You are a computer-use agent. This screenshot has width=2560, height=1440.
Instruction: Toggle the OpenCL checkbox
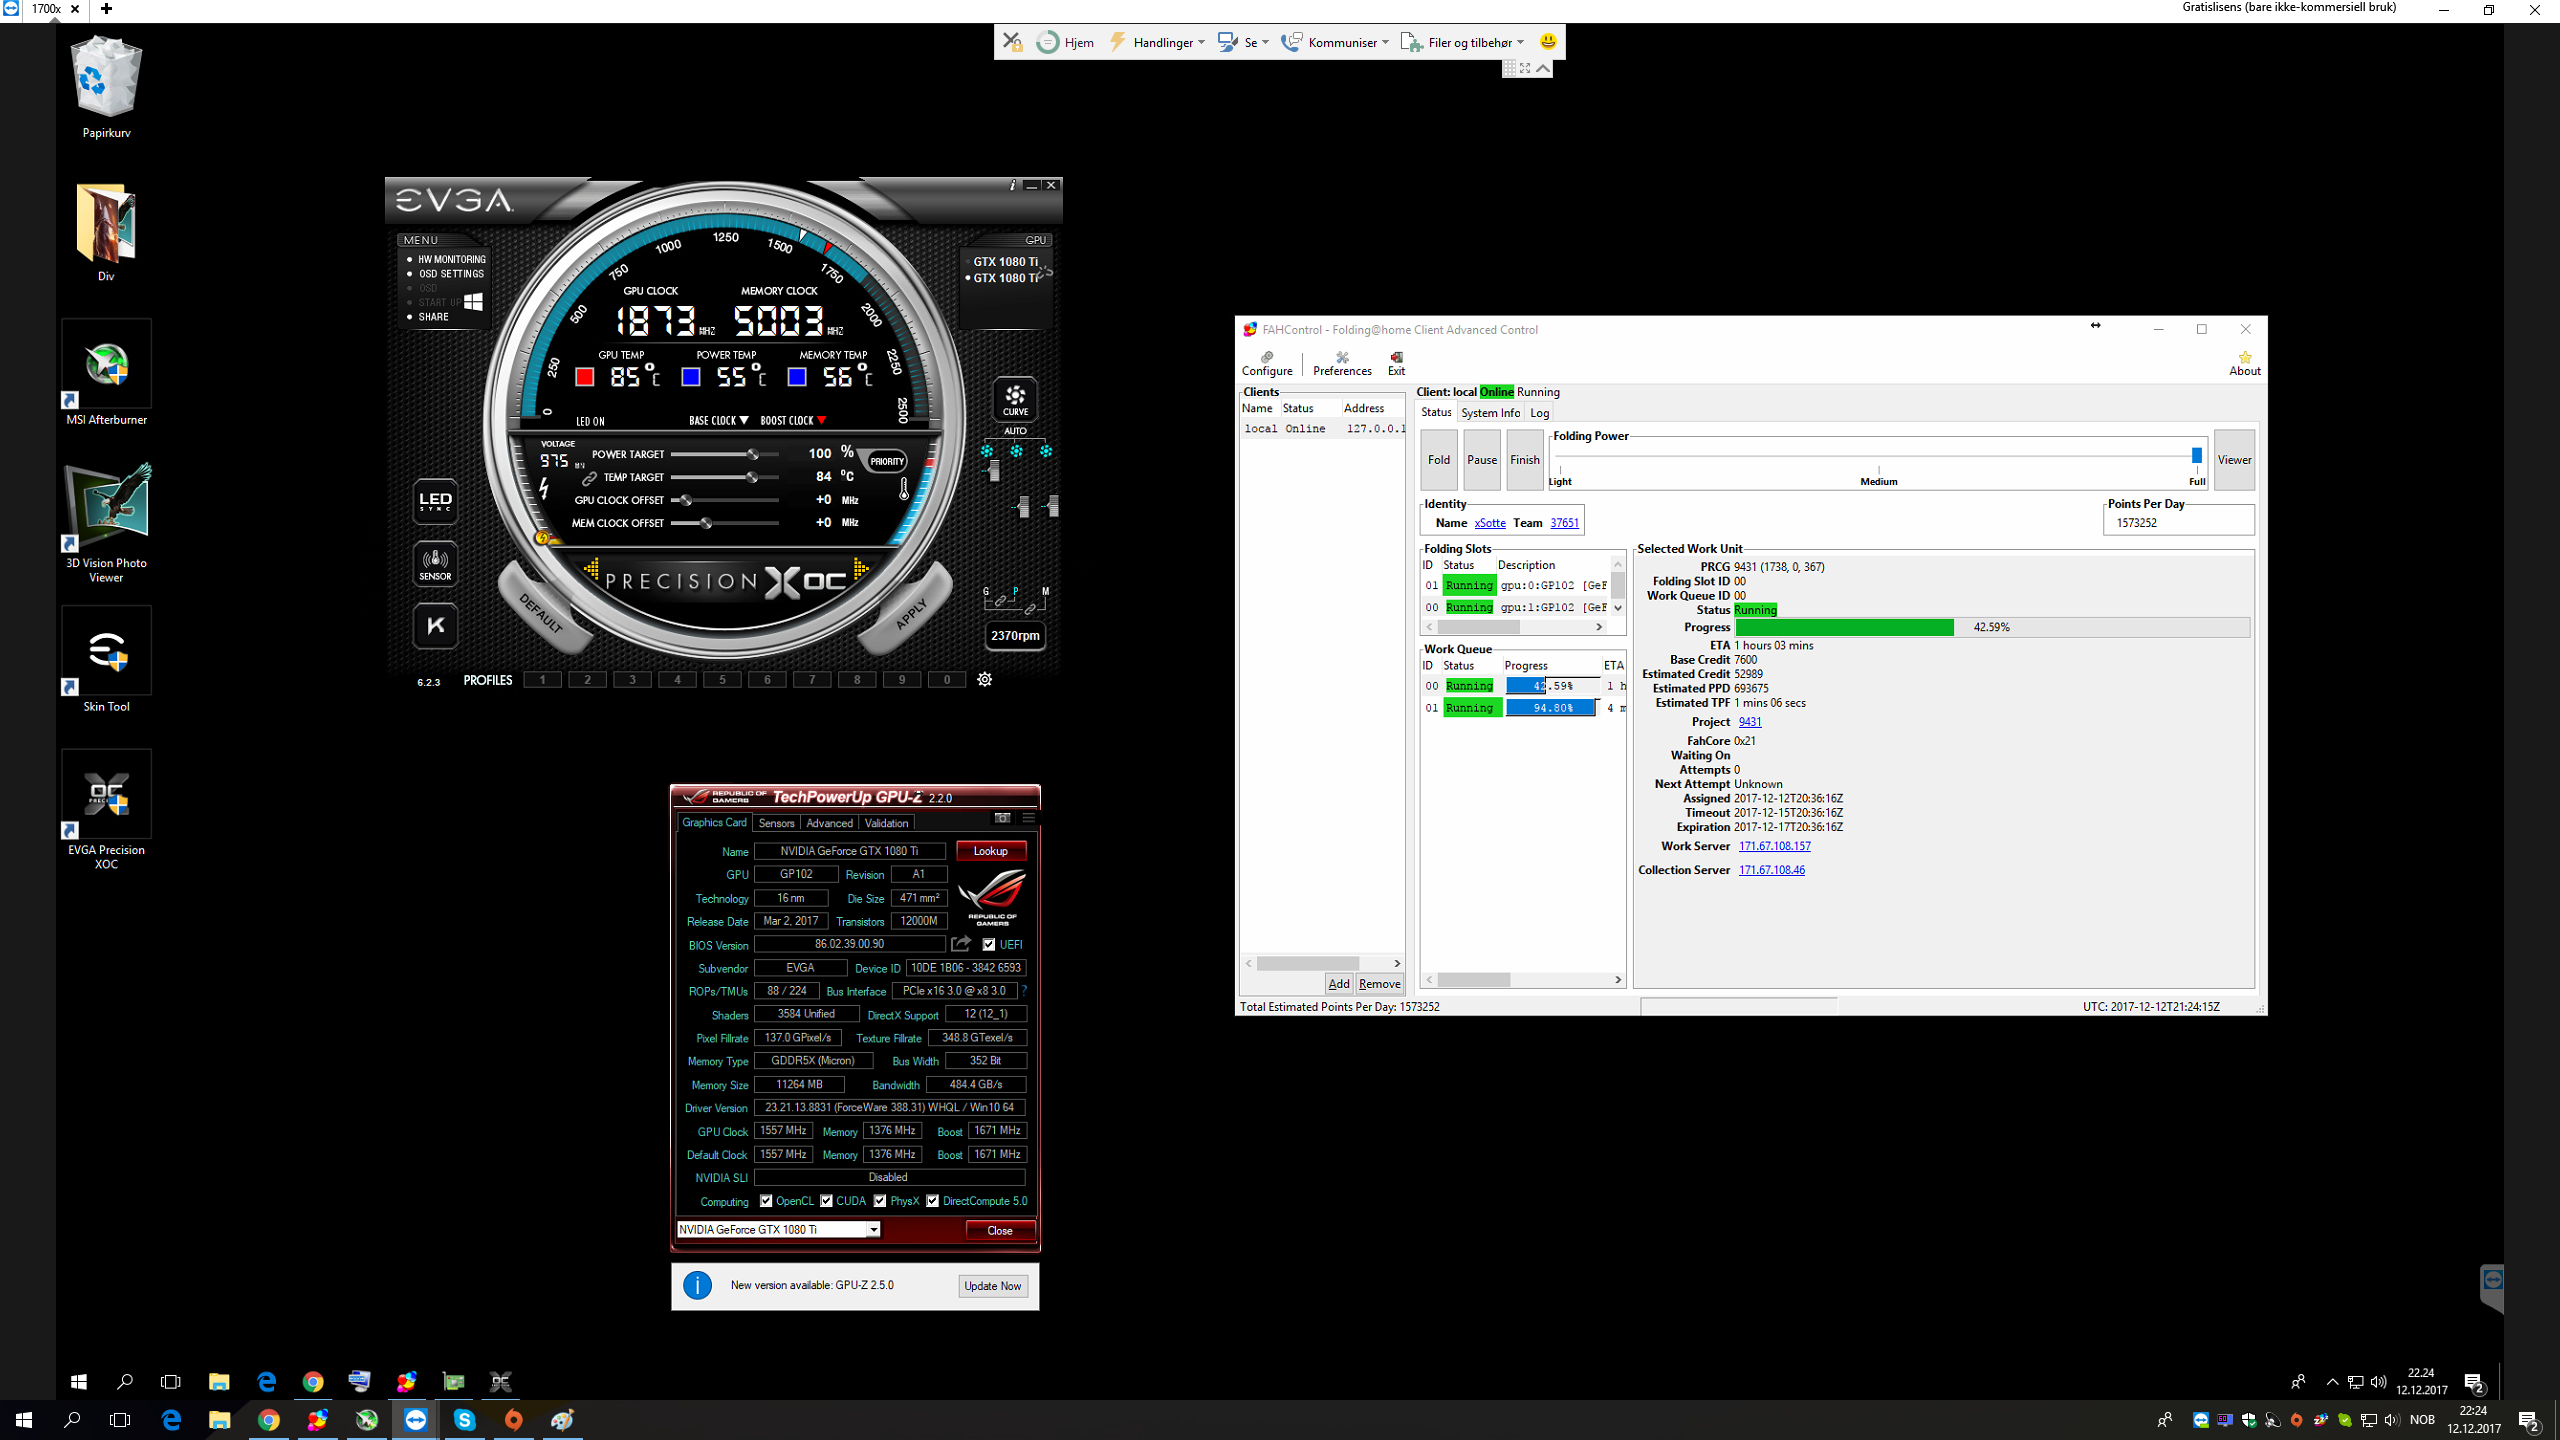[766, 1201]
